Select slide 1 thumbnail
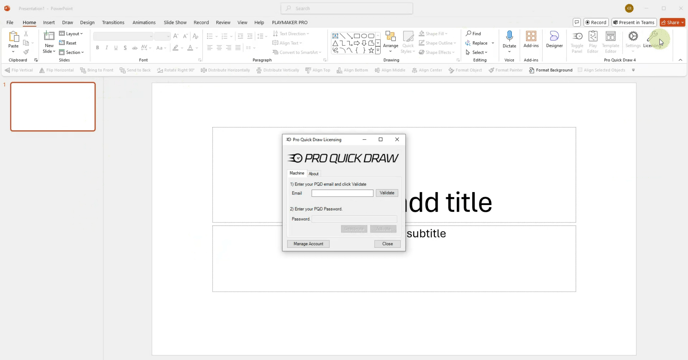Image resolution: width=688 pixels, height=360 pixels. [53, 107]
